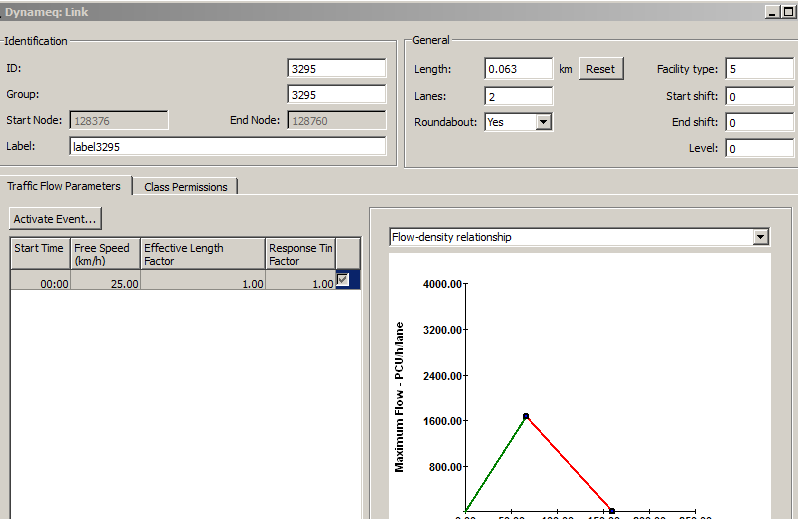This screenshot has width=798, height=519.
Task: Switch to the Traffic Flow Parameters tab
Action: tap(64, 186)
